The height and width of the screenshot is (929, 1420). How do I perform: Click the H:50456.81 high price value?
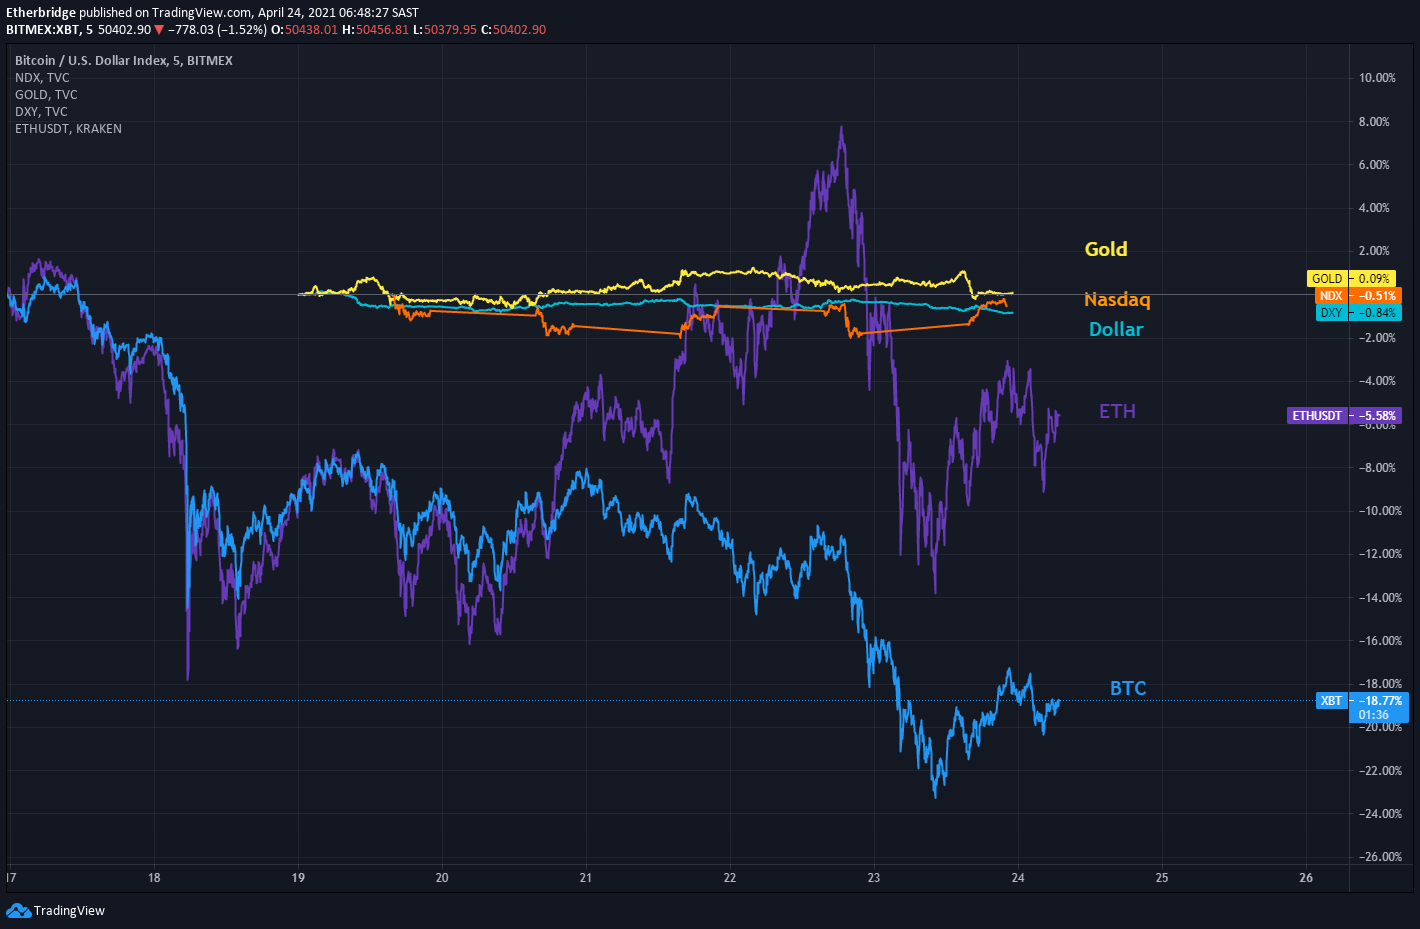point(375,30)
